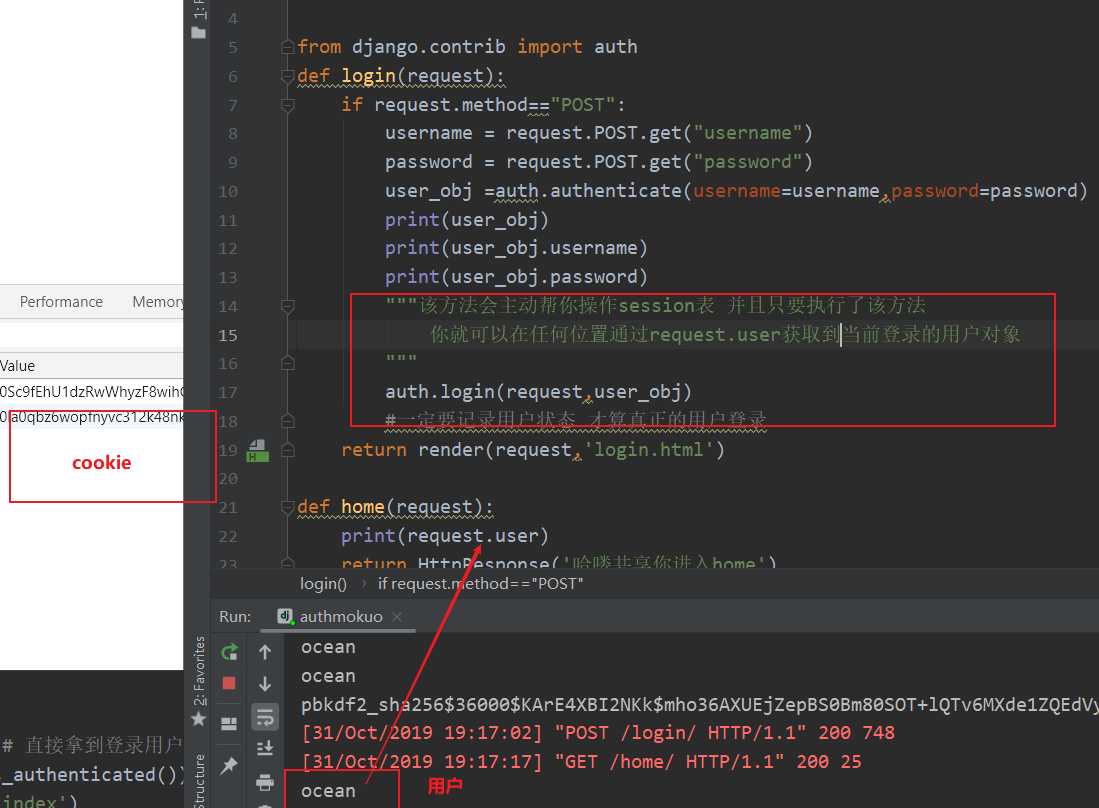This screenshot has height=808, width=1099.
Task: Stop the running authmokuo server
Action: point(229,683)
